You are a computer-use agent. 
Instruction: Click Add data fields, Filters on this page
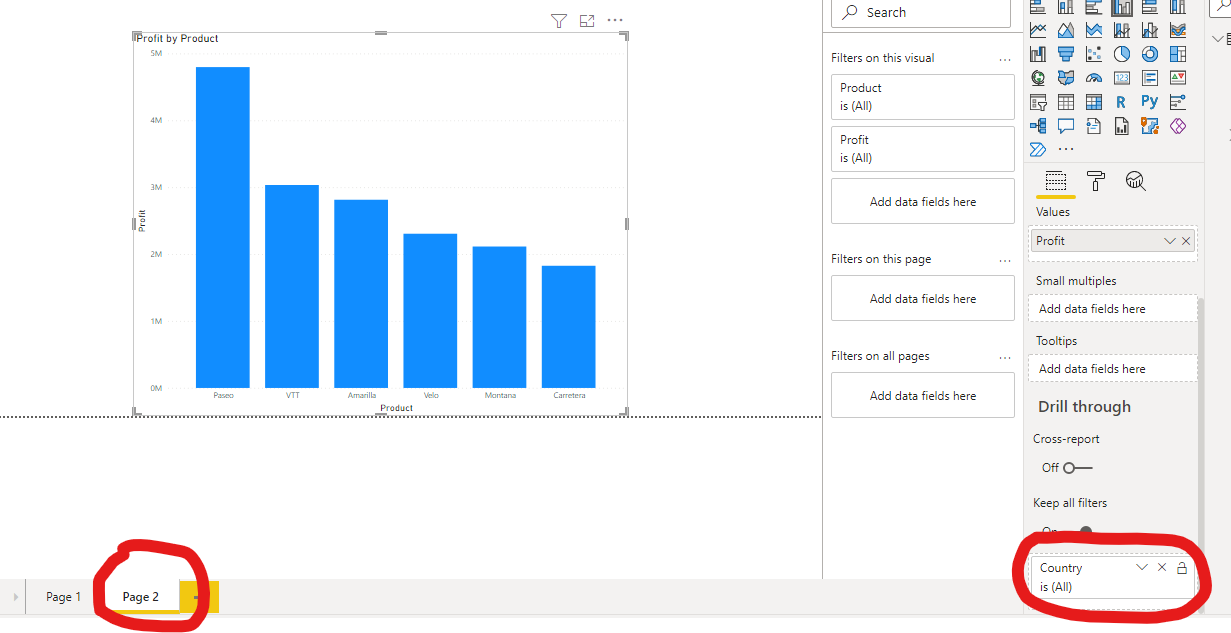[x=923, y=299]
